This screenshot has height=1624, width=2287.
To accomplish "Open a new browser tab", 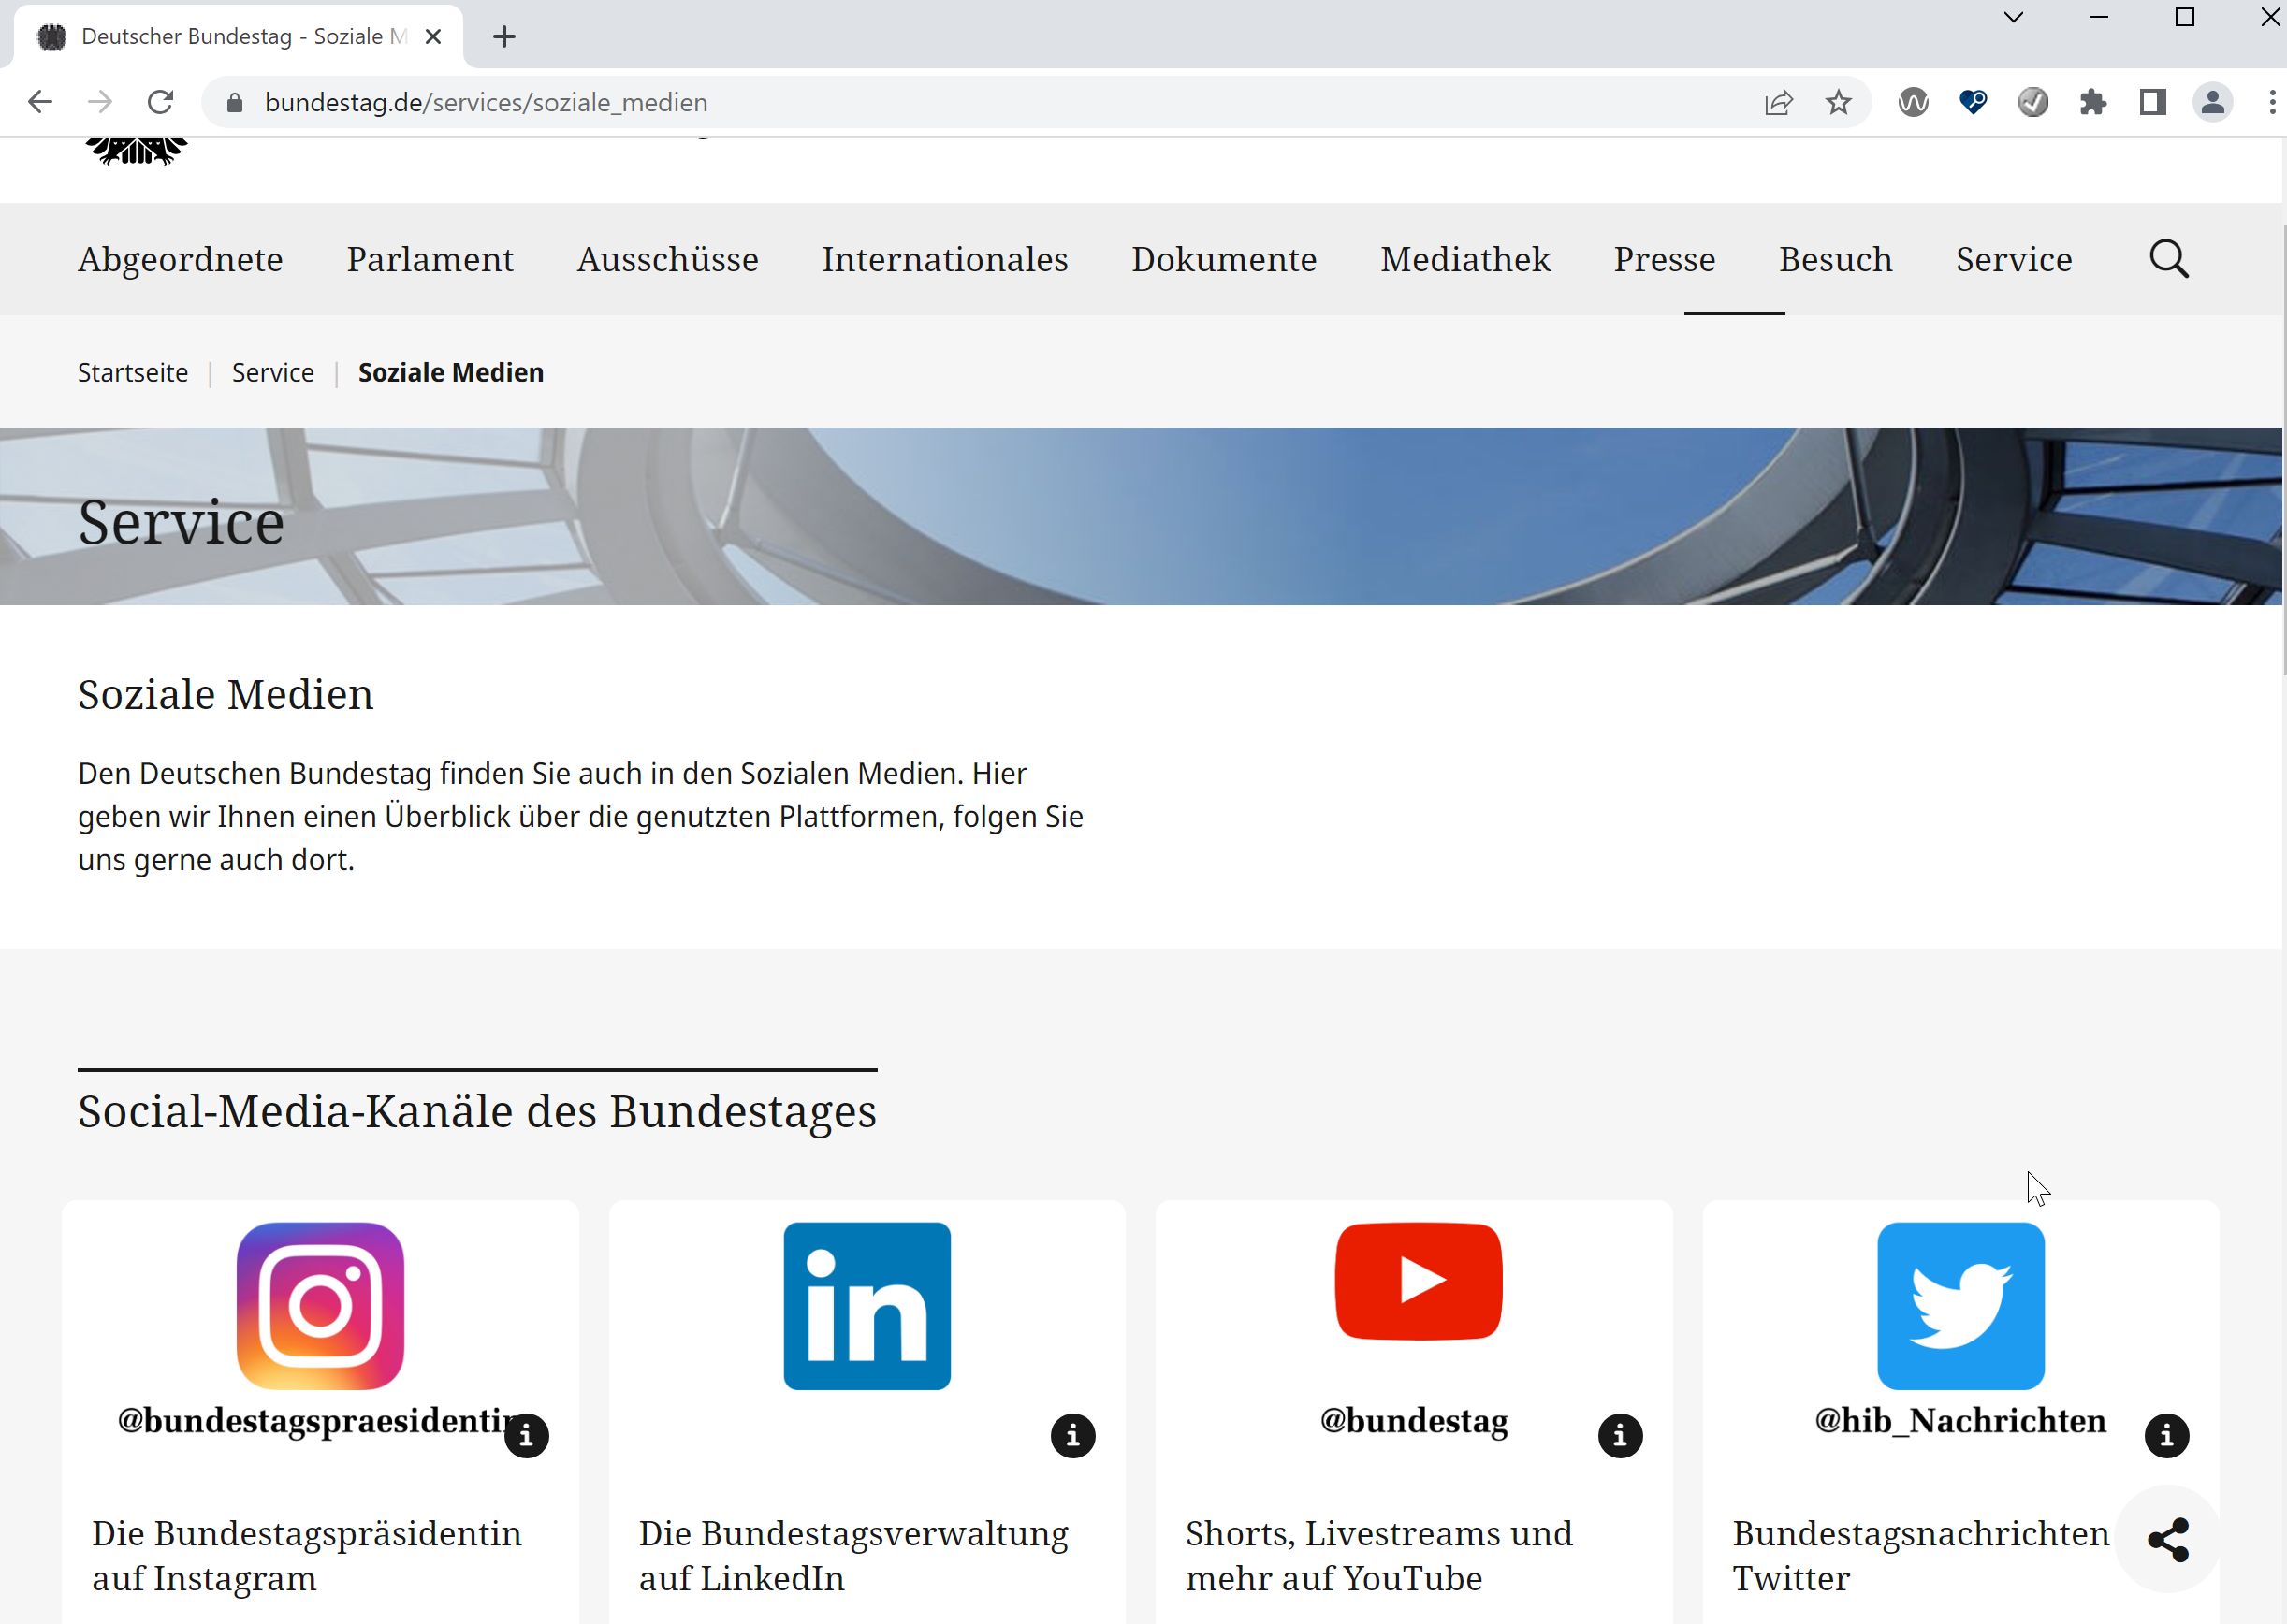I will 504,37.
